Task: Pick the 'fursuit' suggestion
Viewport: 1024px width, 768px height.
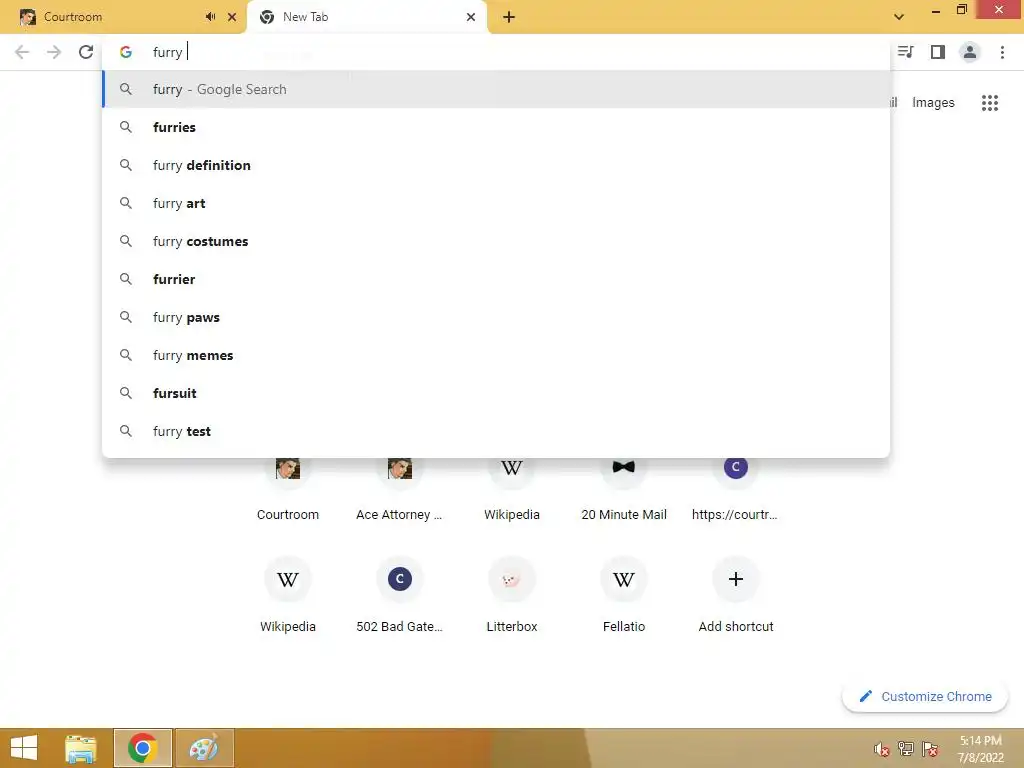Action: coord(496,393)
